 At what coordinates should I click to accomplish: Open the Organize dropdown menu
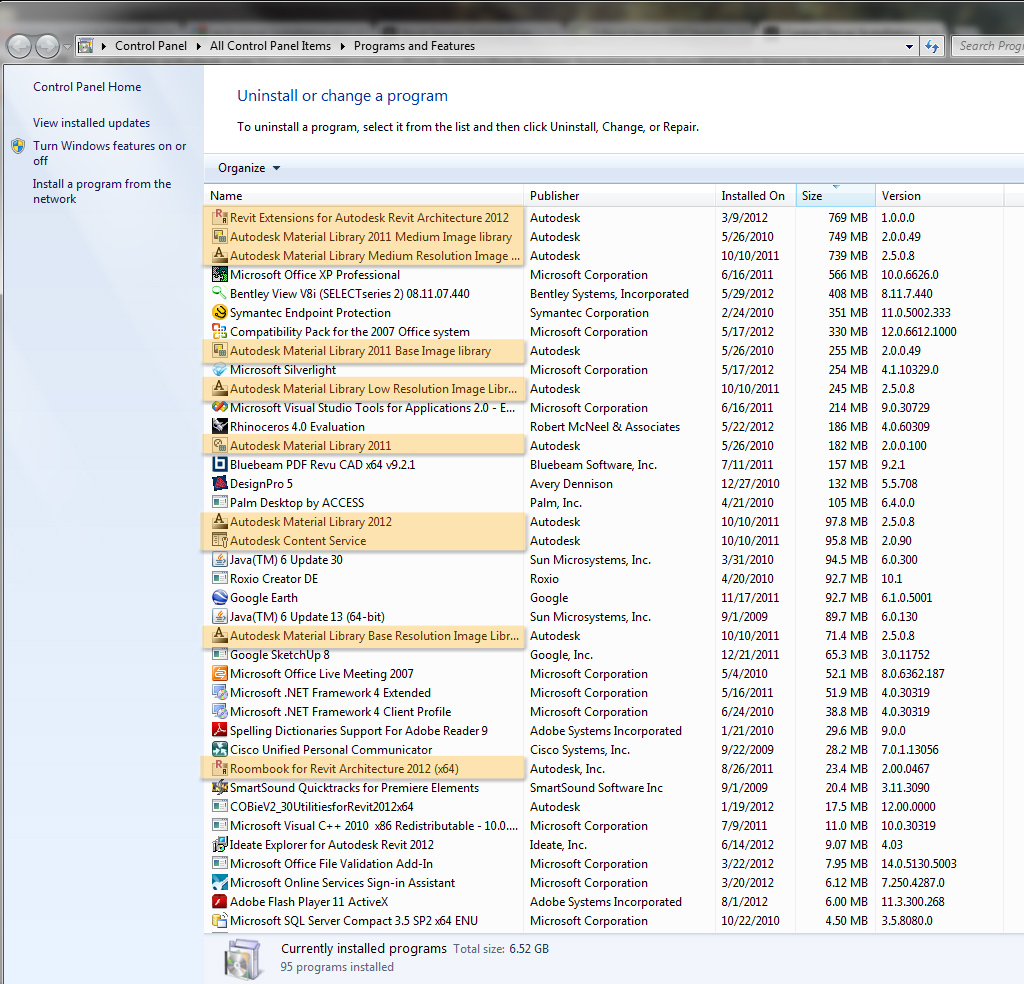(249, 168)
